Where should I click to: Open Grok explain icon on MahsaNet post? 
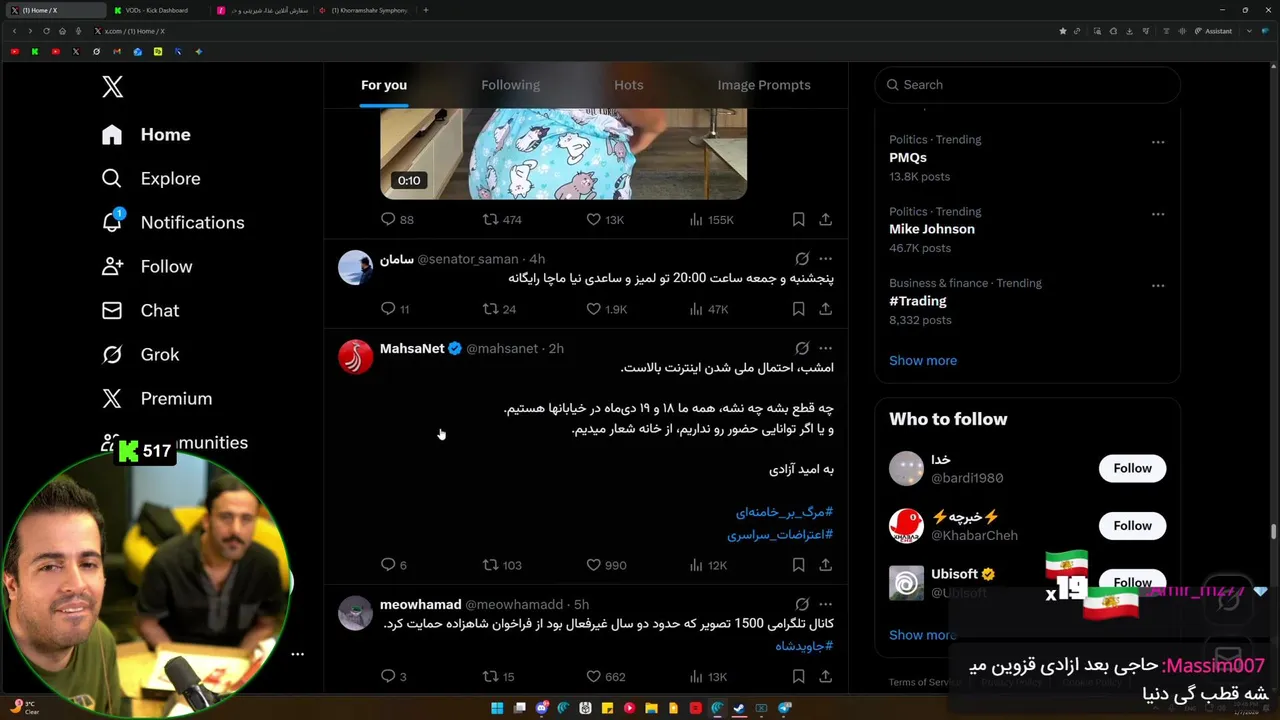pos(802,349)
